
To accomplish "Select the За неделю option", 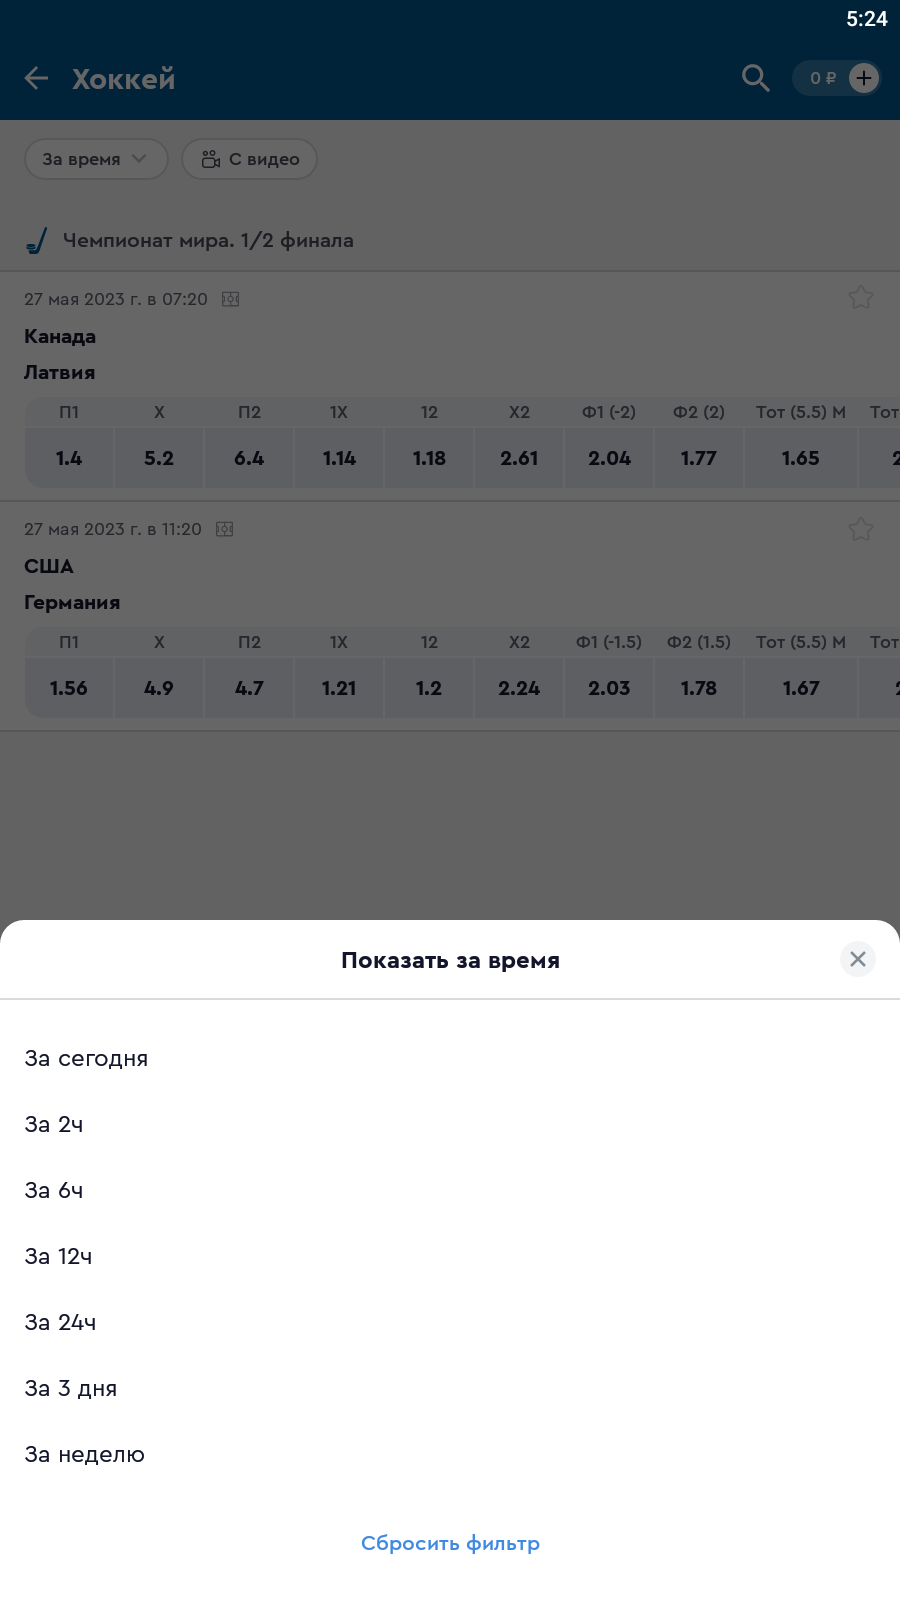I will tap(85, 1454).
